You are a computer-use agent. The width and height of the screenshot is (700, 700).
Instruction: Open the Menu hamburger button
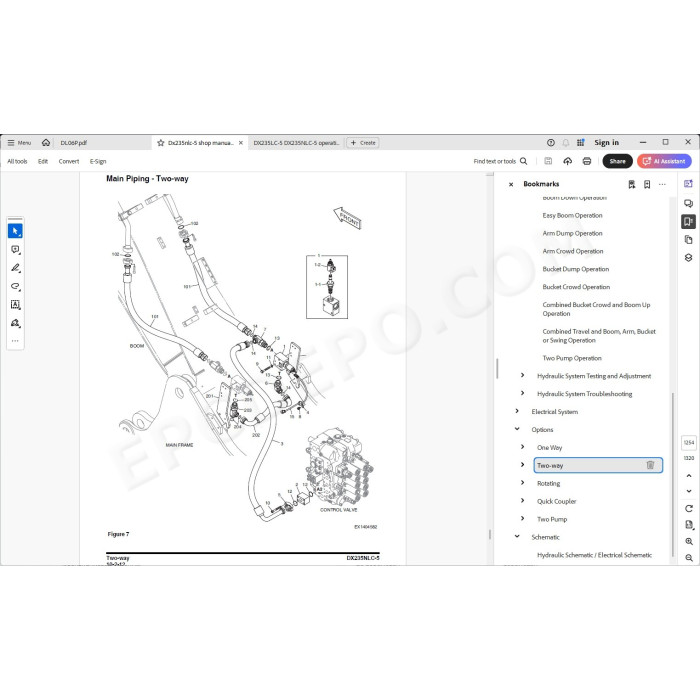[x=19, y=143]
